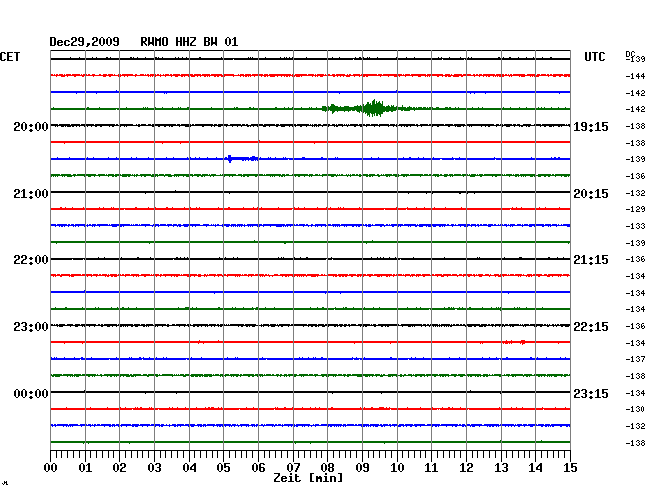Select the 00:00 CET time label

31,393
